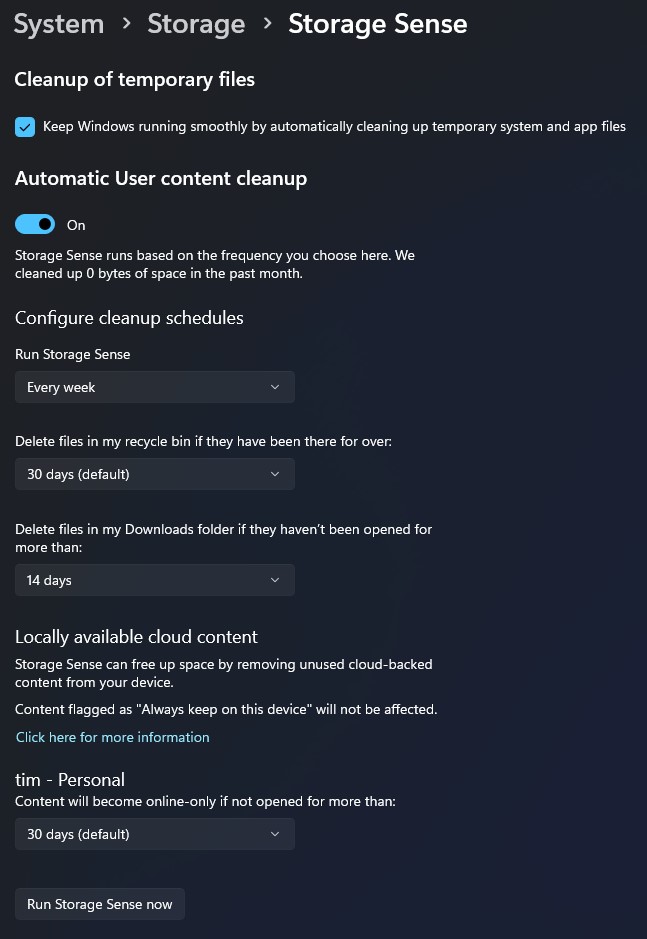Click the chevron arrow in 'Every week' box
647x939 pixels.
275,387
